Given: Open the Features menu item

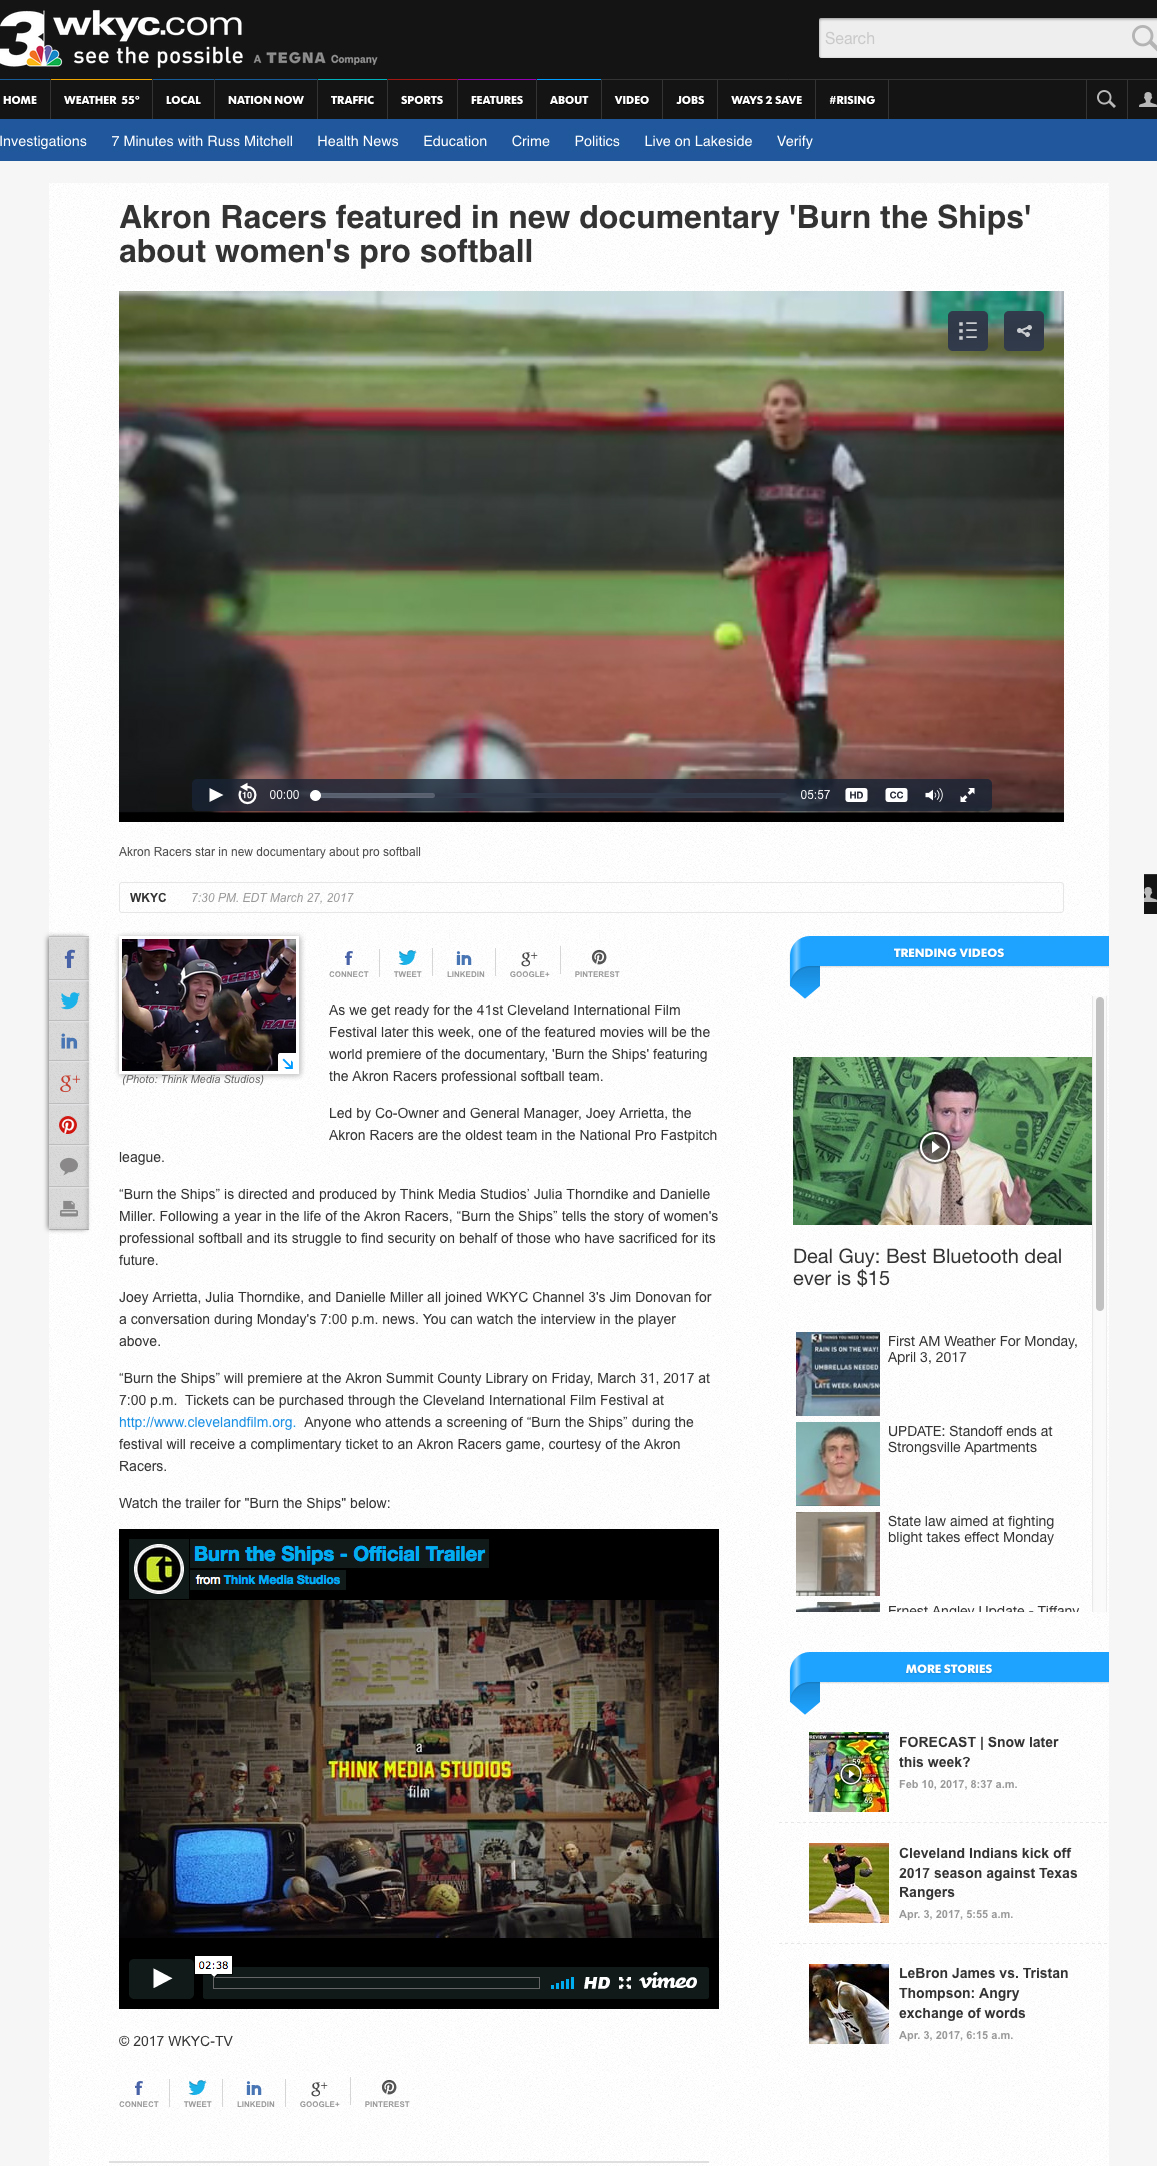Looking at the screenshot, I should [497, 100].
